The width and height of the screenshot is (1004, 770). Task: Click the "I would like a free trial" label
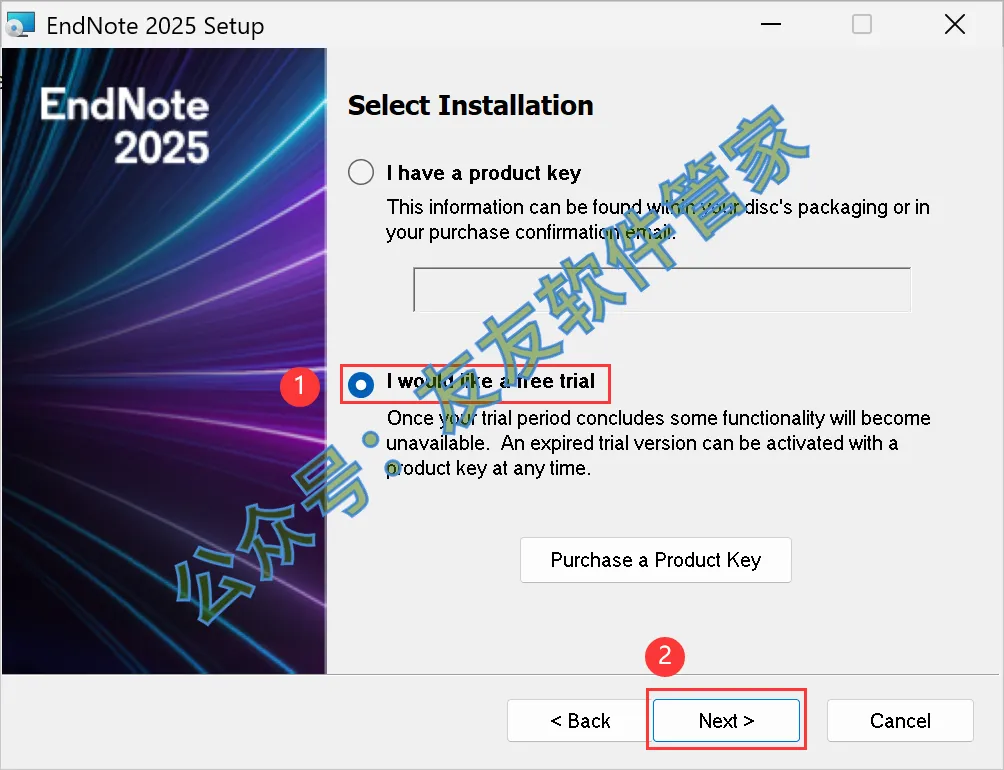tap(490, 381)
